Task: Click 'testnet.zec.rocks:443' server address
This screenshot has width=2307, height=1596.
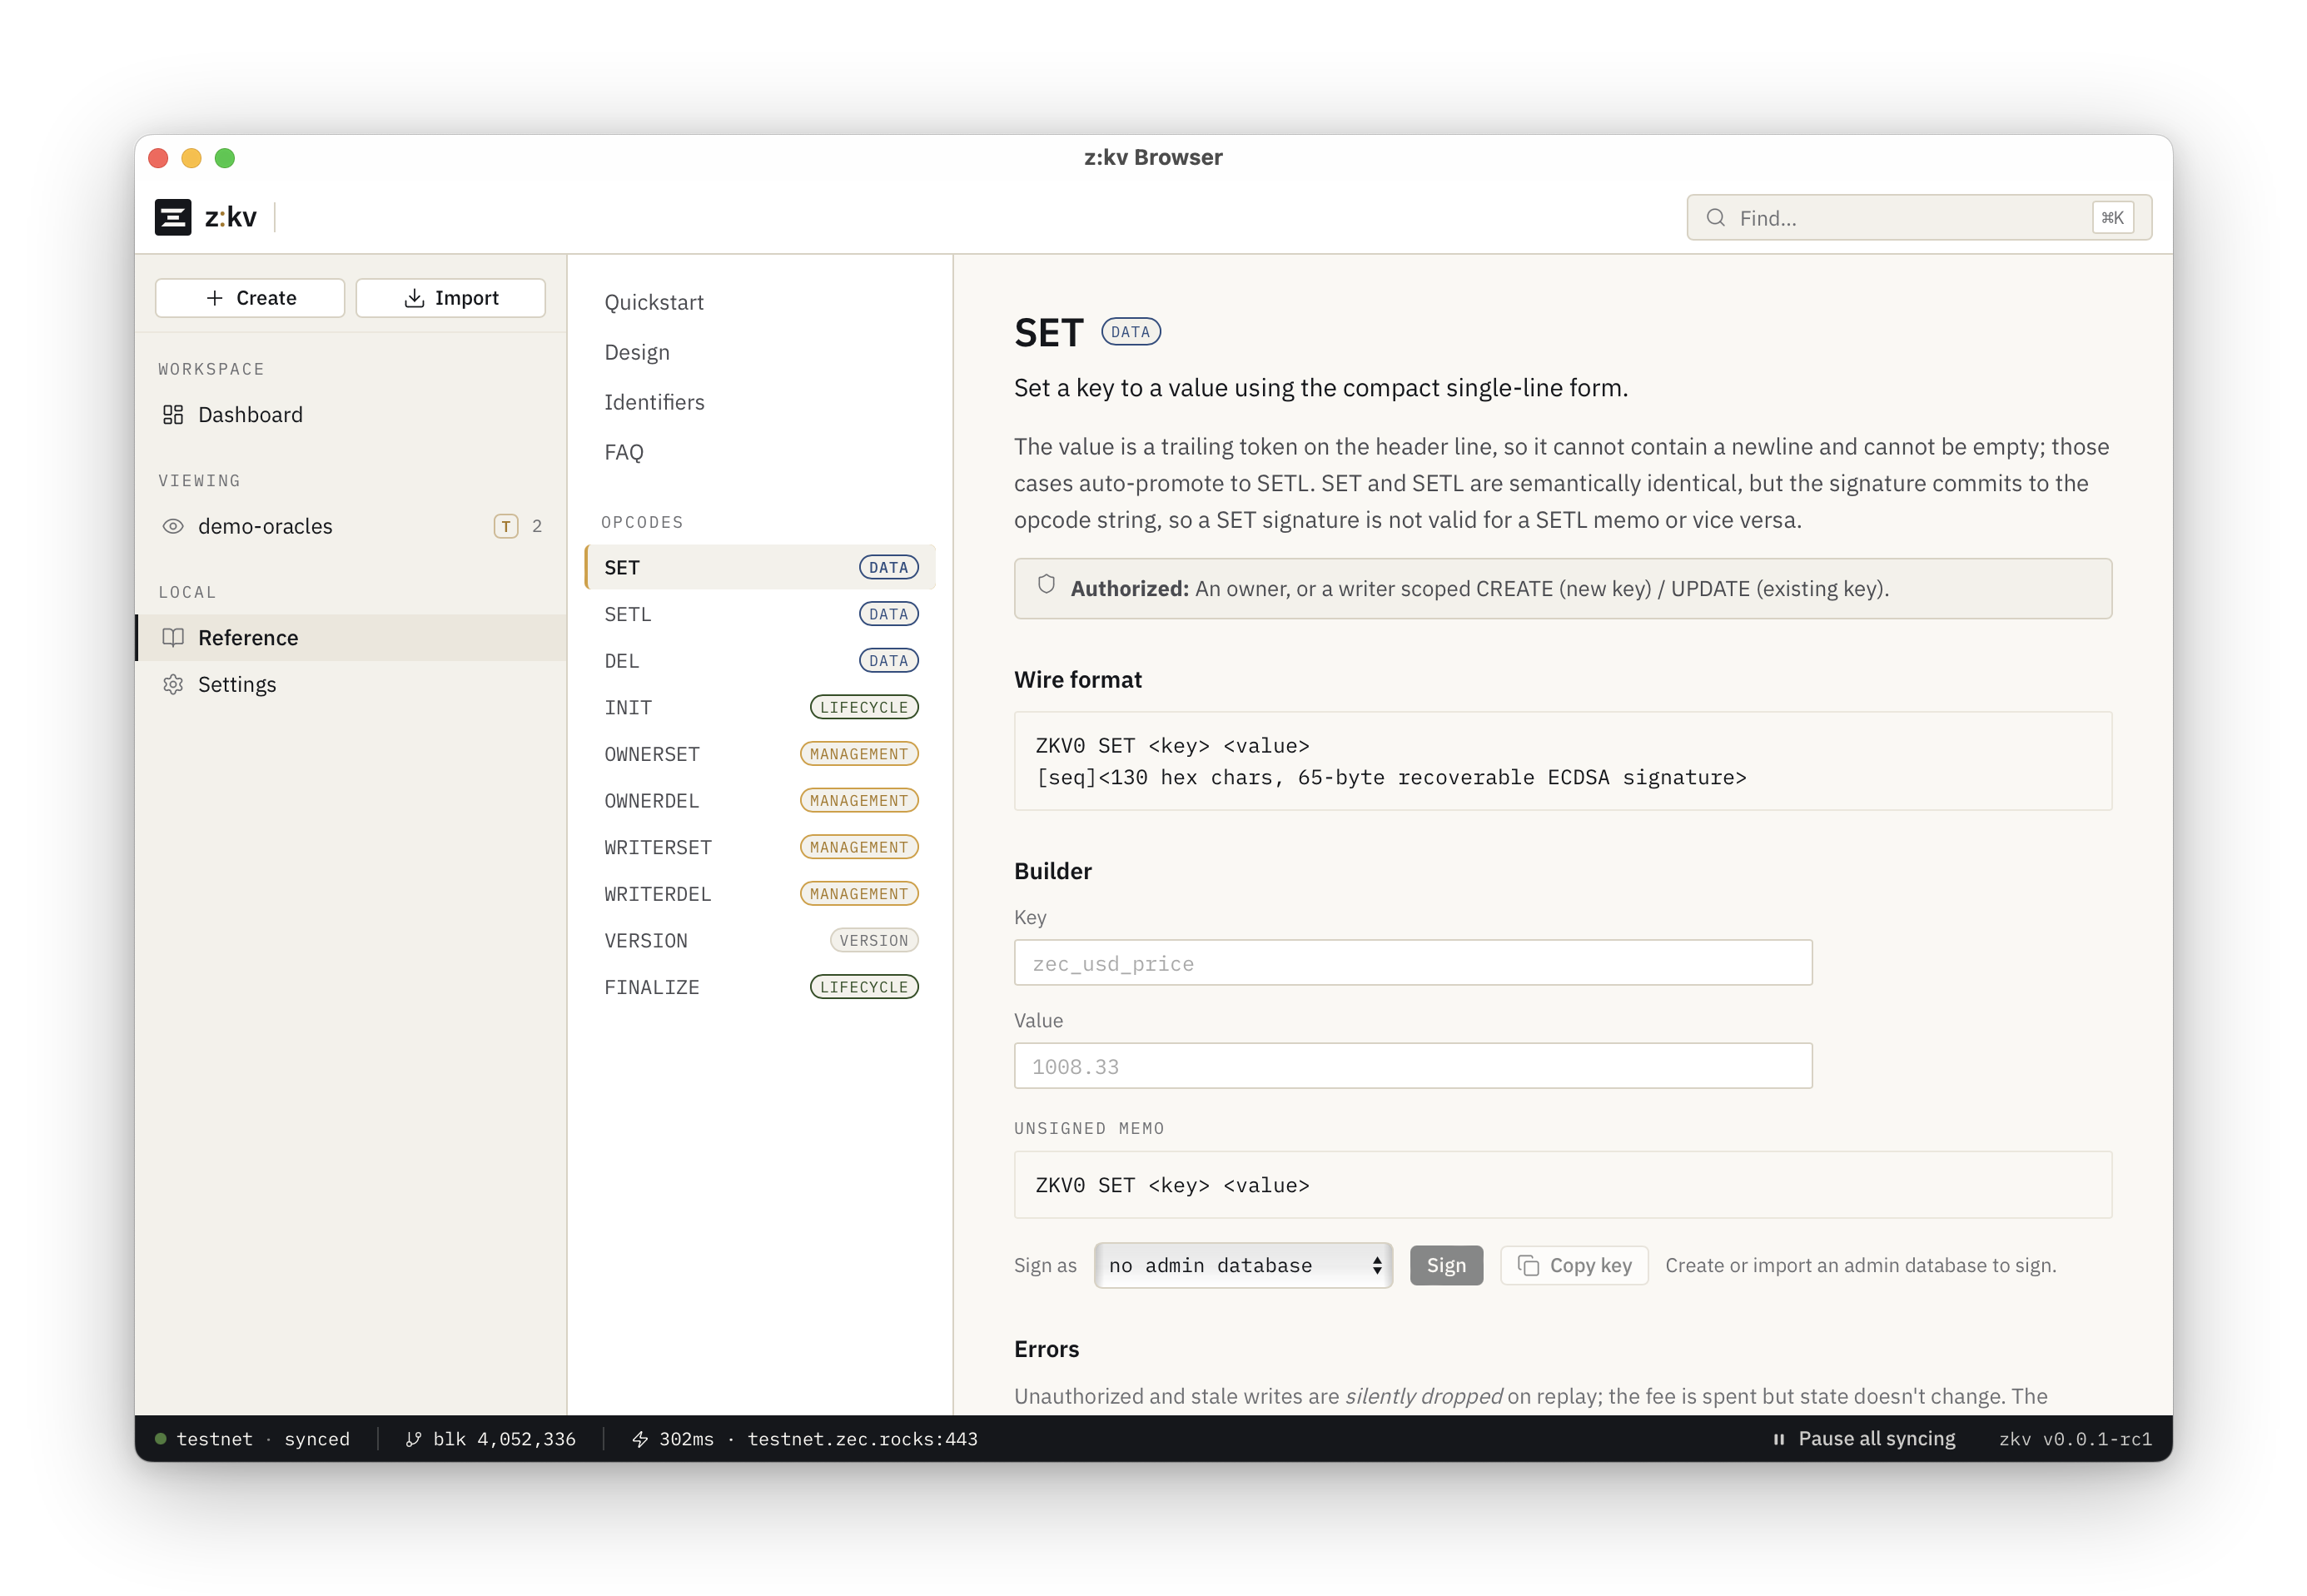Action: 862,1439
